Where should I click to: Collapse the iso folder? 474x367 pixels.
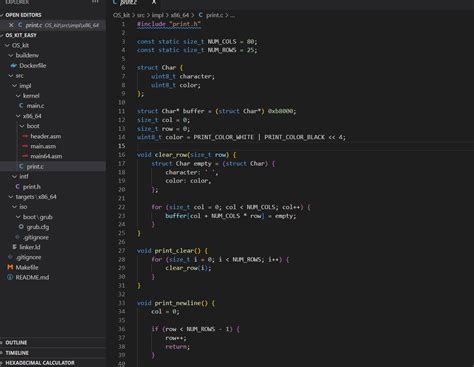pyautogui.click(x=15, y=207)
